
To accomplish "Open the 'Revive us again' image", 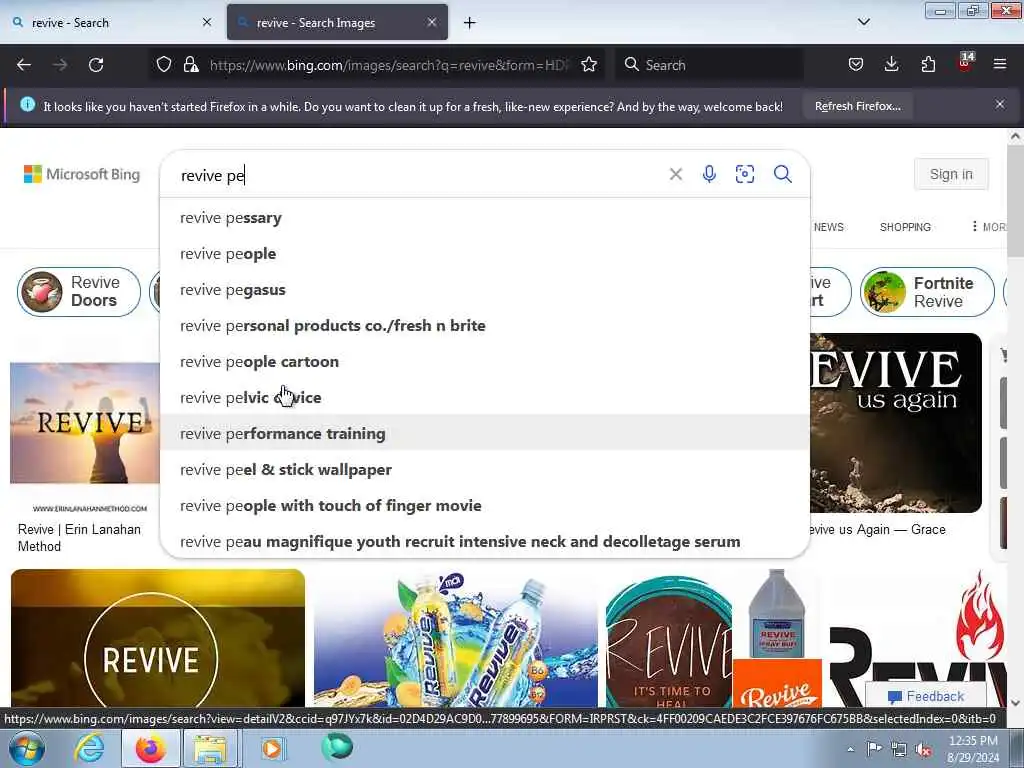I will (x=895, y=423).
